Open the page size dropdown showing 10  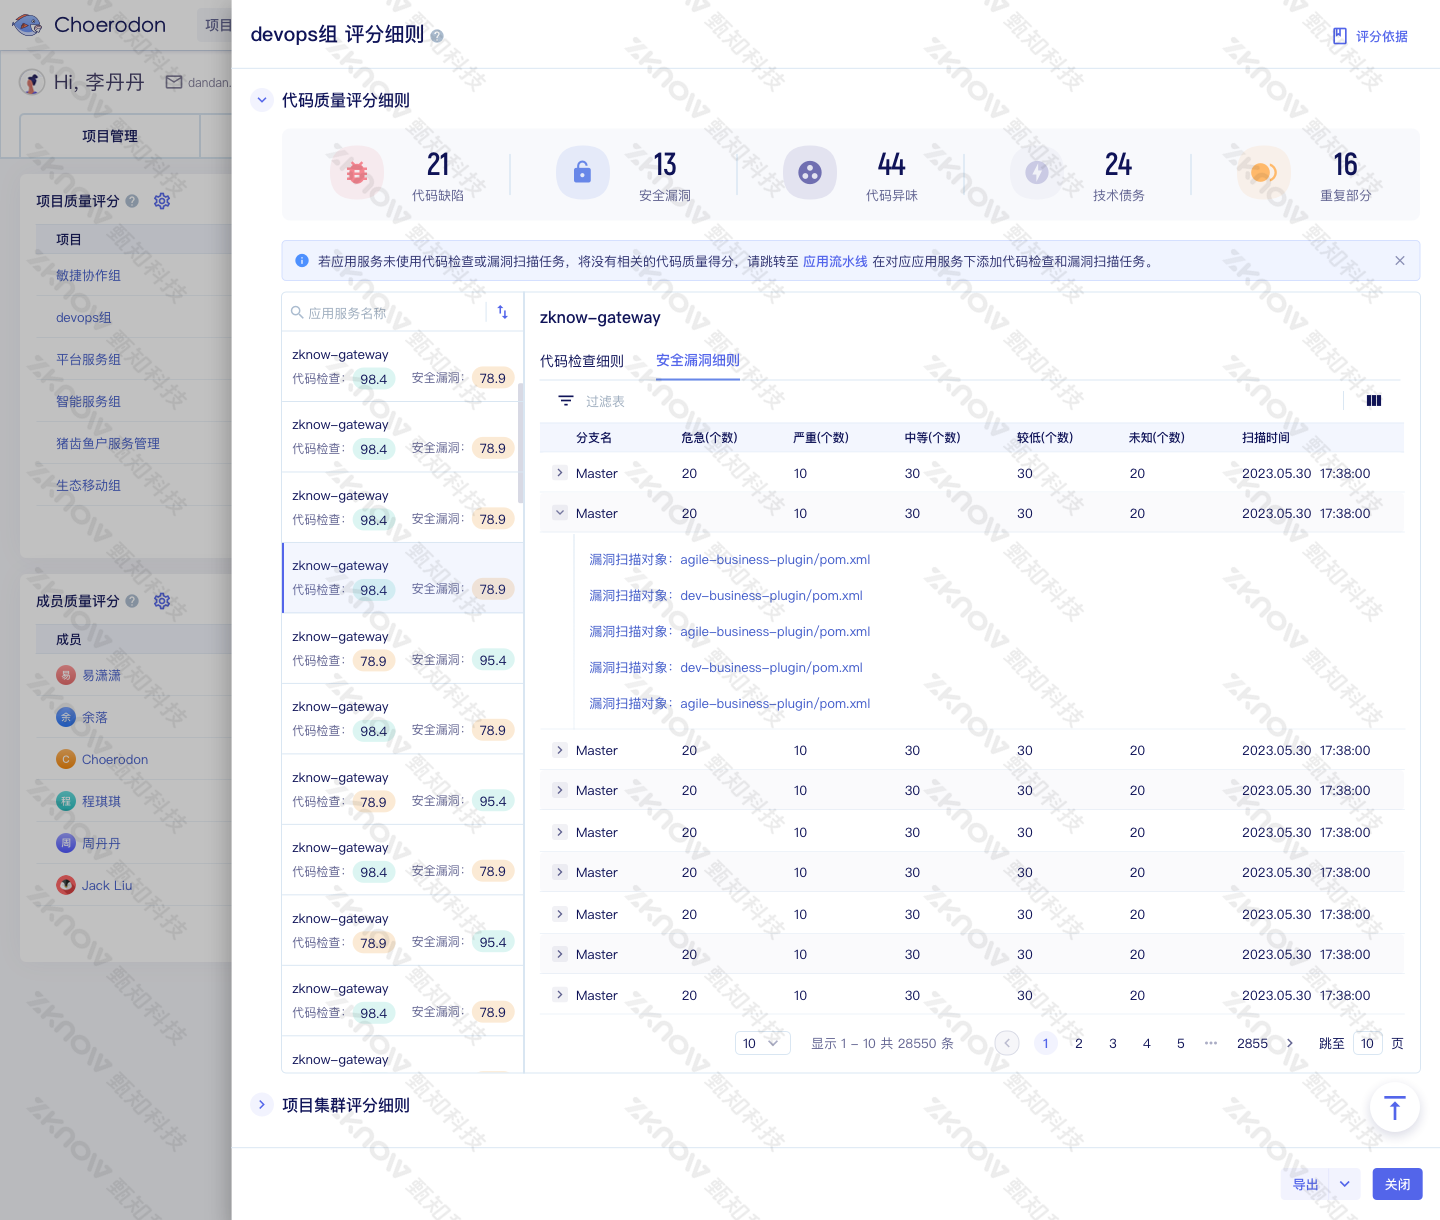point(762,1043)
